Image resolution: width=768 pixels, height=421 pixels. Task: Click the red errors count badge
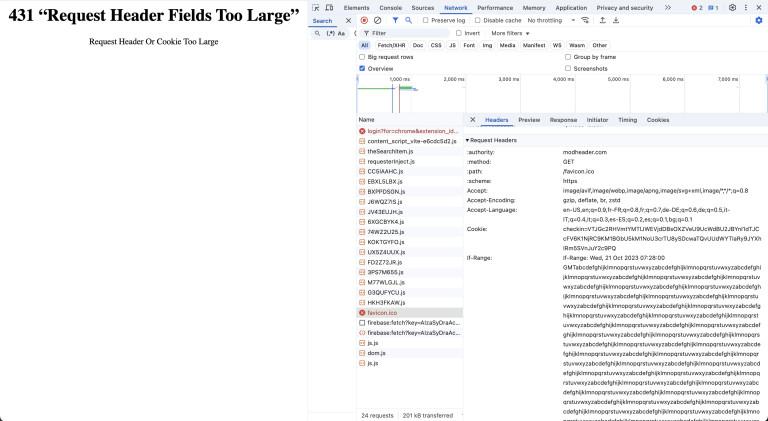pos(696,8)
